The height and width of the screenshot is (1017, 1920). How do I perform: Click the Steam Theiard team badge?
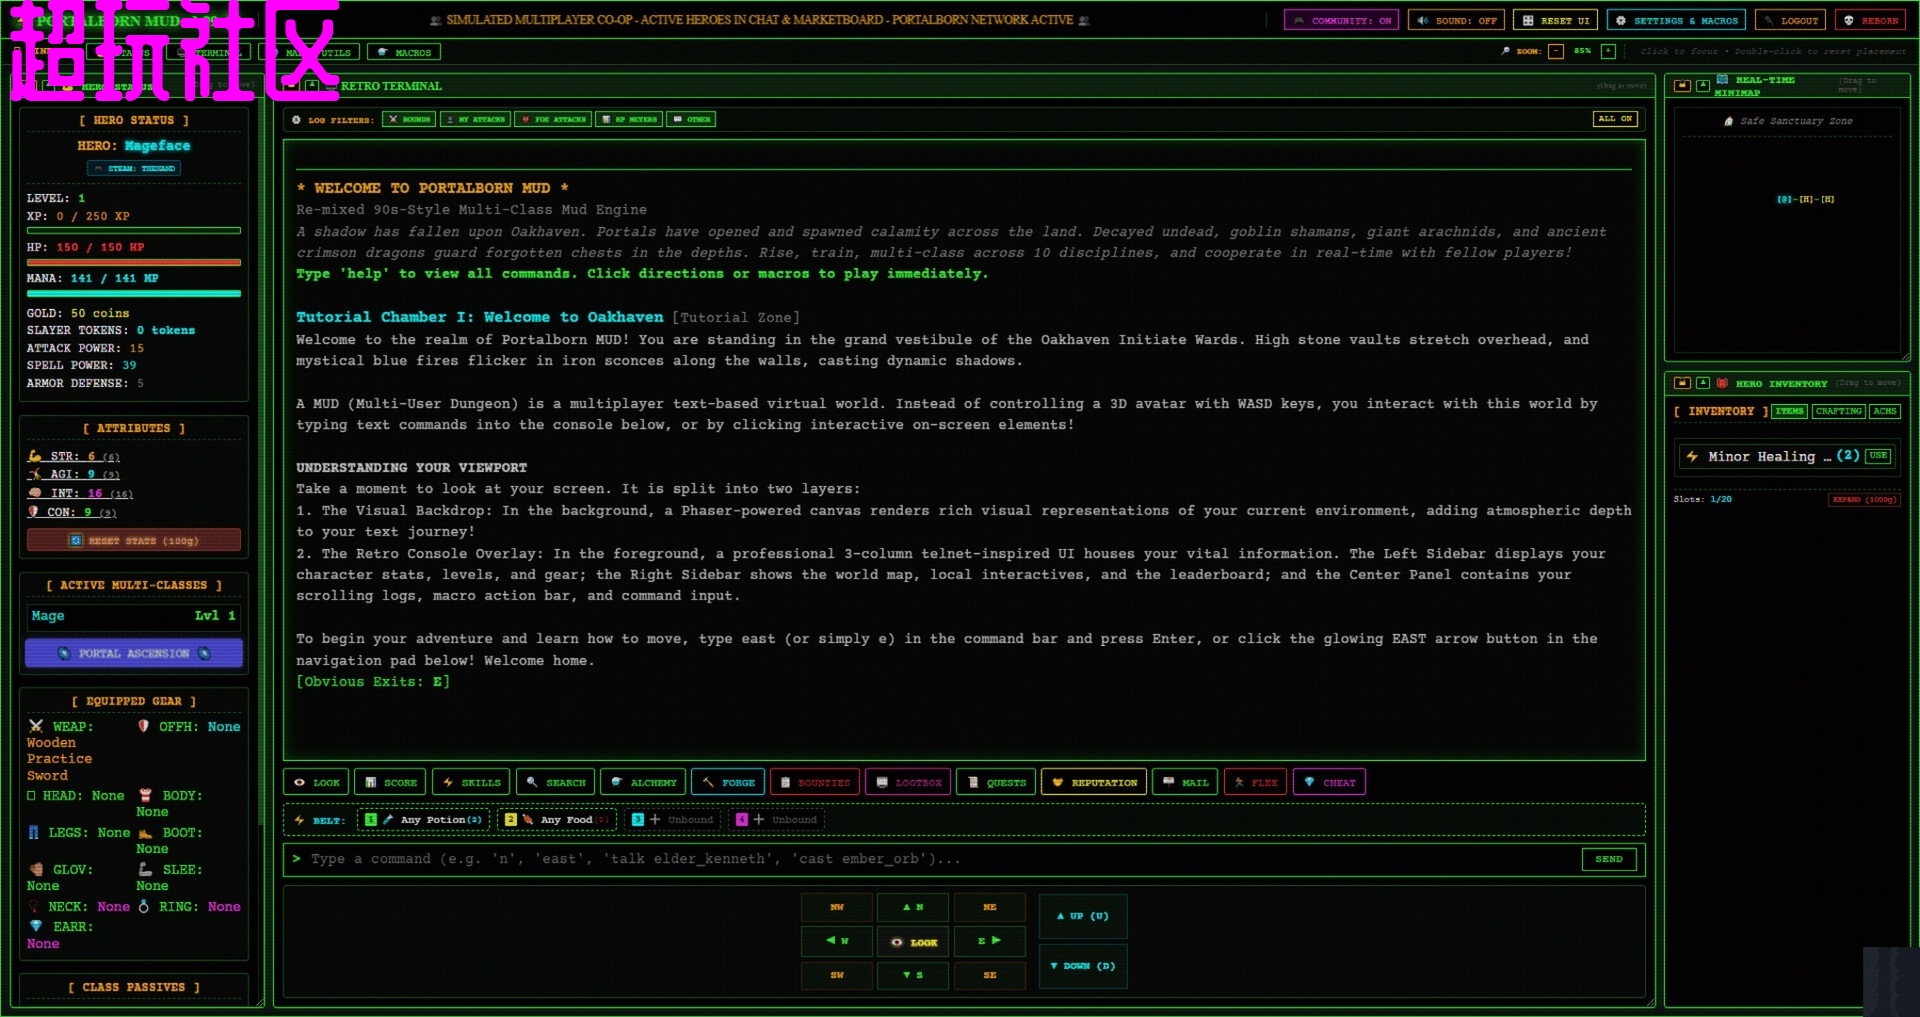134,168
